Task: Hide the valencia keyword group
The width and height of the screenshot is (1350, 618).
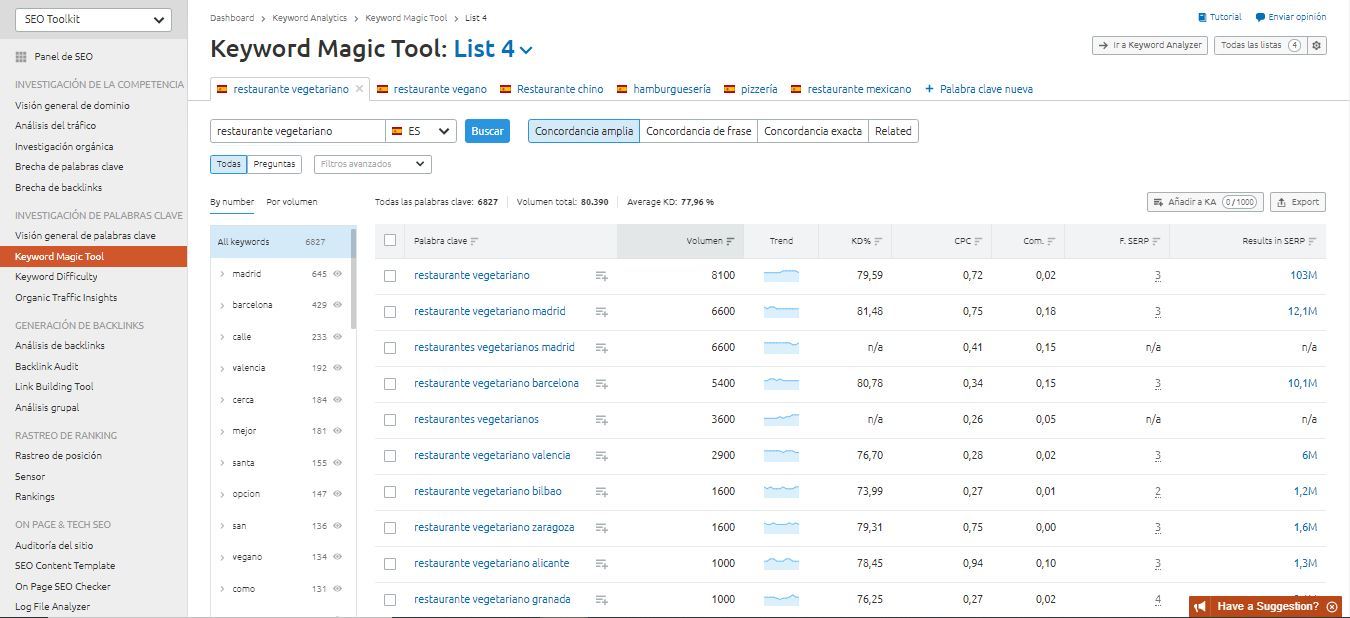Action: [x=338, y=368]
